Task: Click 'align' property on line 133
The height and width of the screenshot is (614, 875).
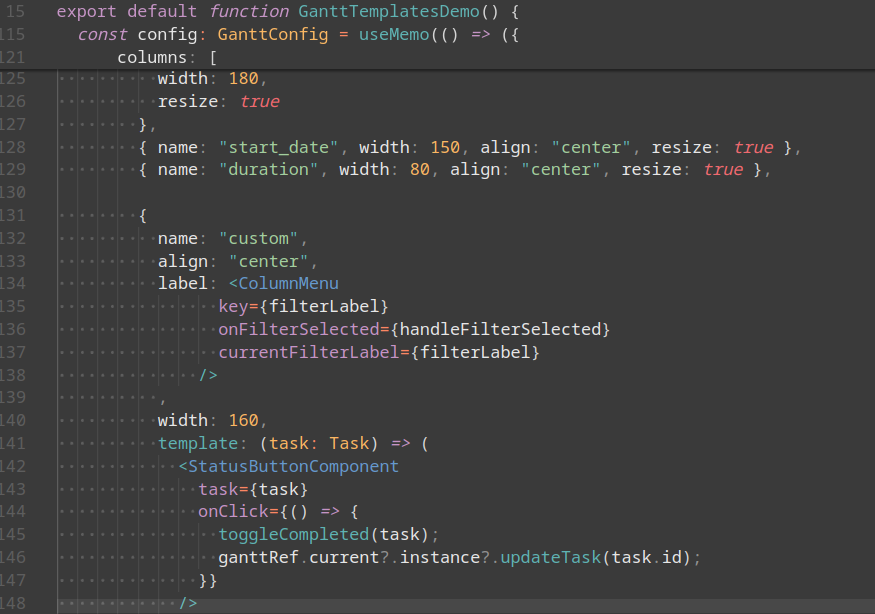Action: coord(183,261)
